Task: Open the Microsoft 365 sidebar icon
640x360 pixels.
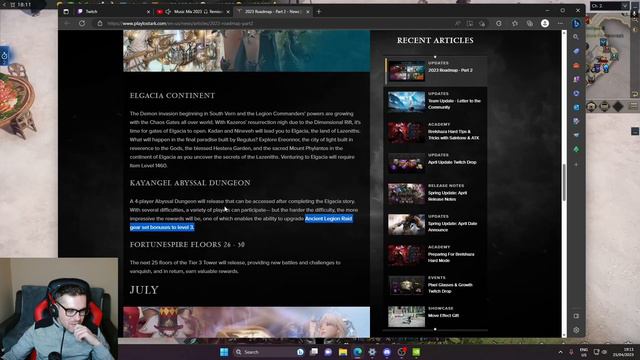Action: (576, 93)
